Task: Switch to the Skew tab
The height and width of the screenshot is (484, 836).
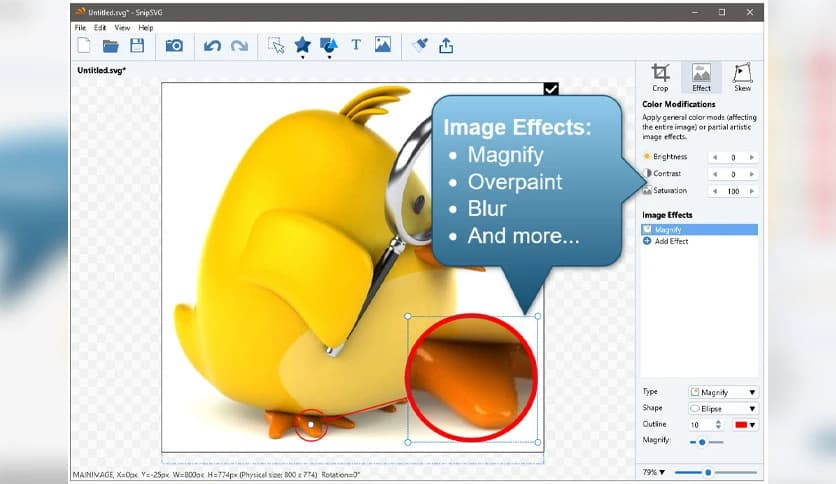Action: pos(742,77)
